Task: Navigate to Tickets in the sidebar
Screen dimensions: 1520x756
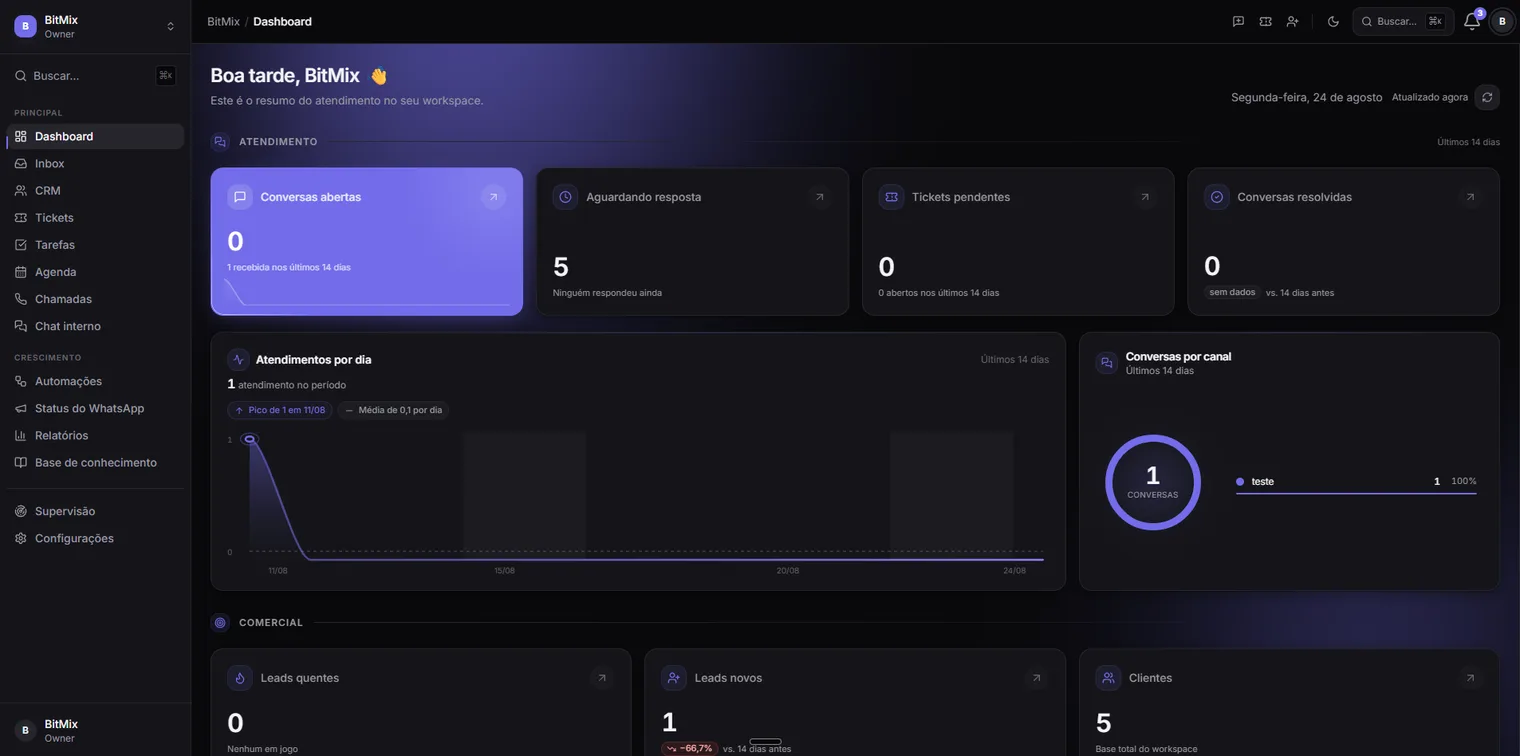Action: [x=95, y=217]
